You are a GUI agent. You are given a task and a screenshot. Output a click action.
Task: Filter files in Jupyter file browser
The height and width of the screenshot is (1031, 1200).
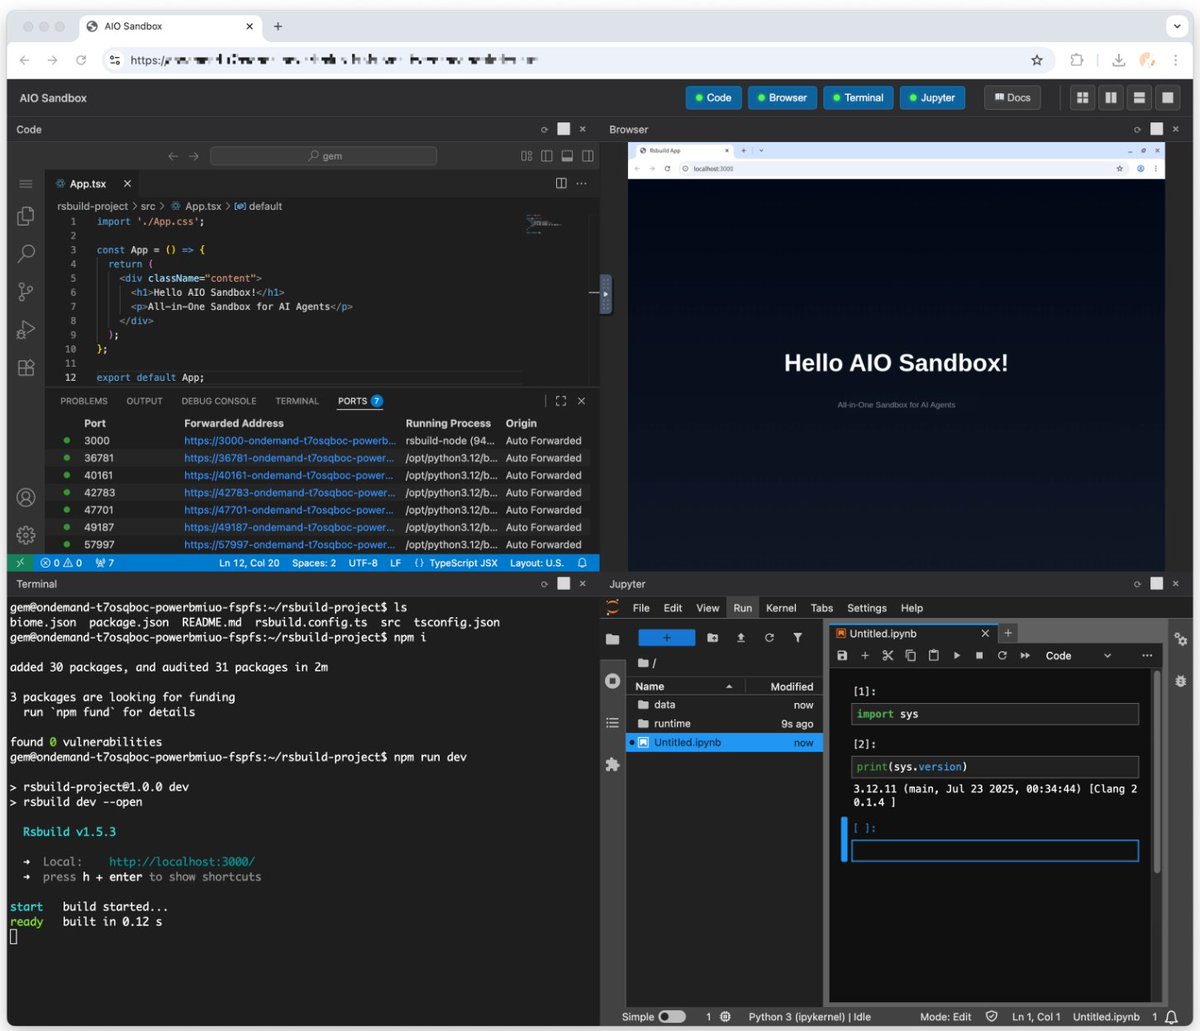tap(798, 637)
